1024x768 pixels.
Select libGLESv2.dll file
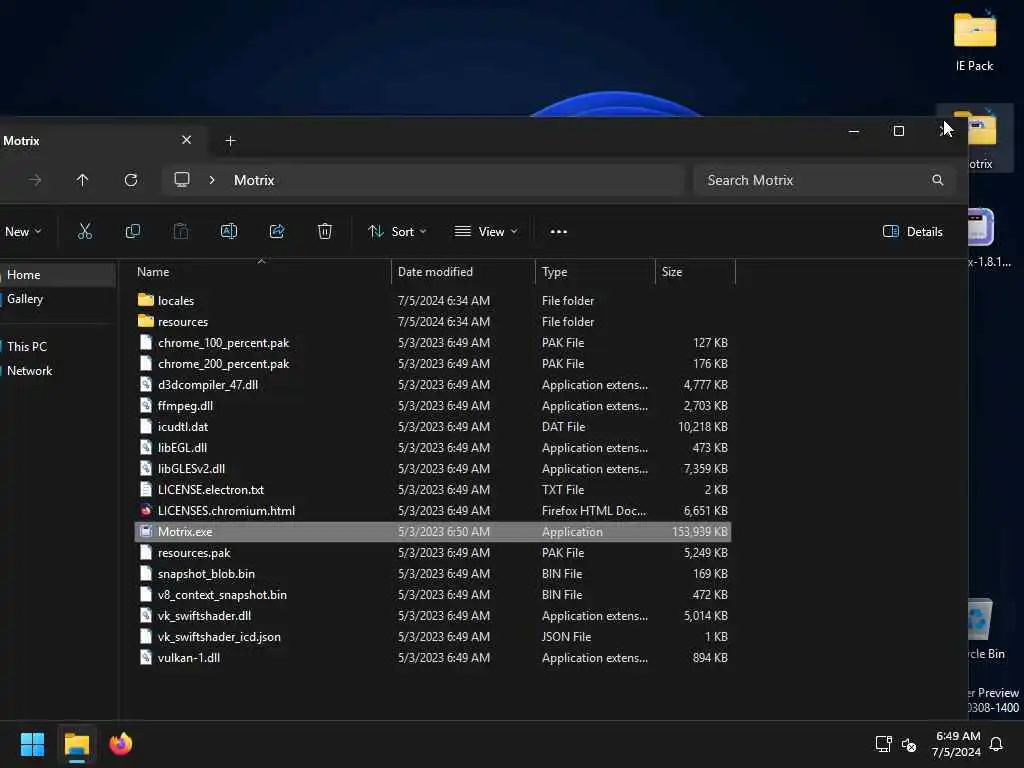pos(432,469)
